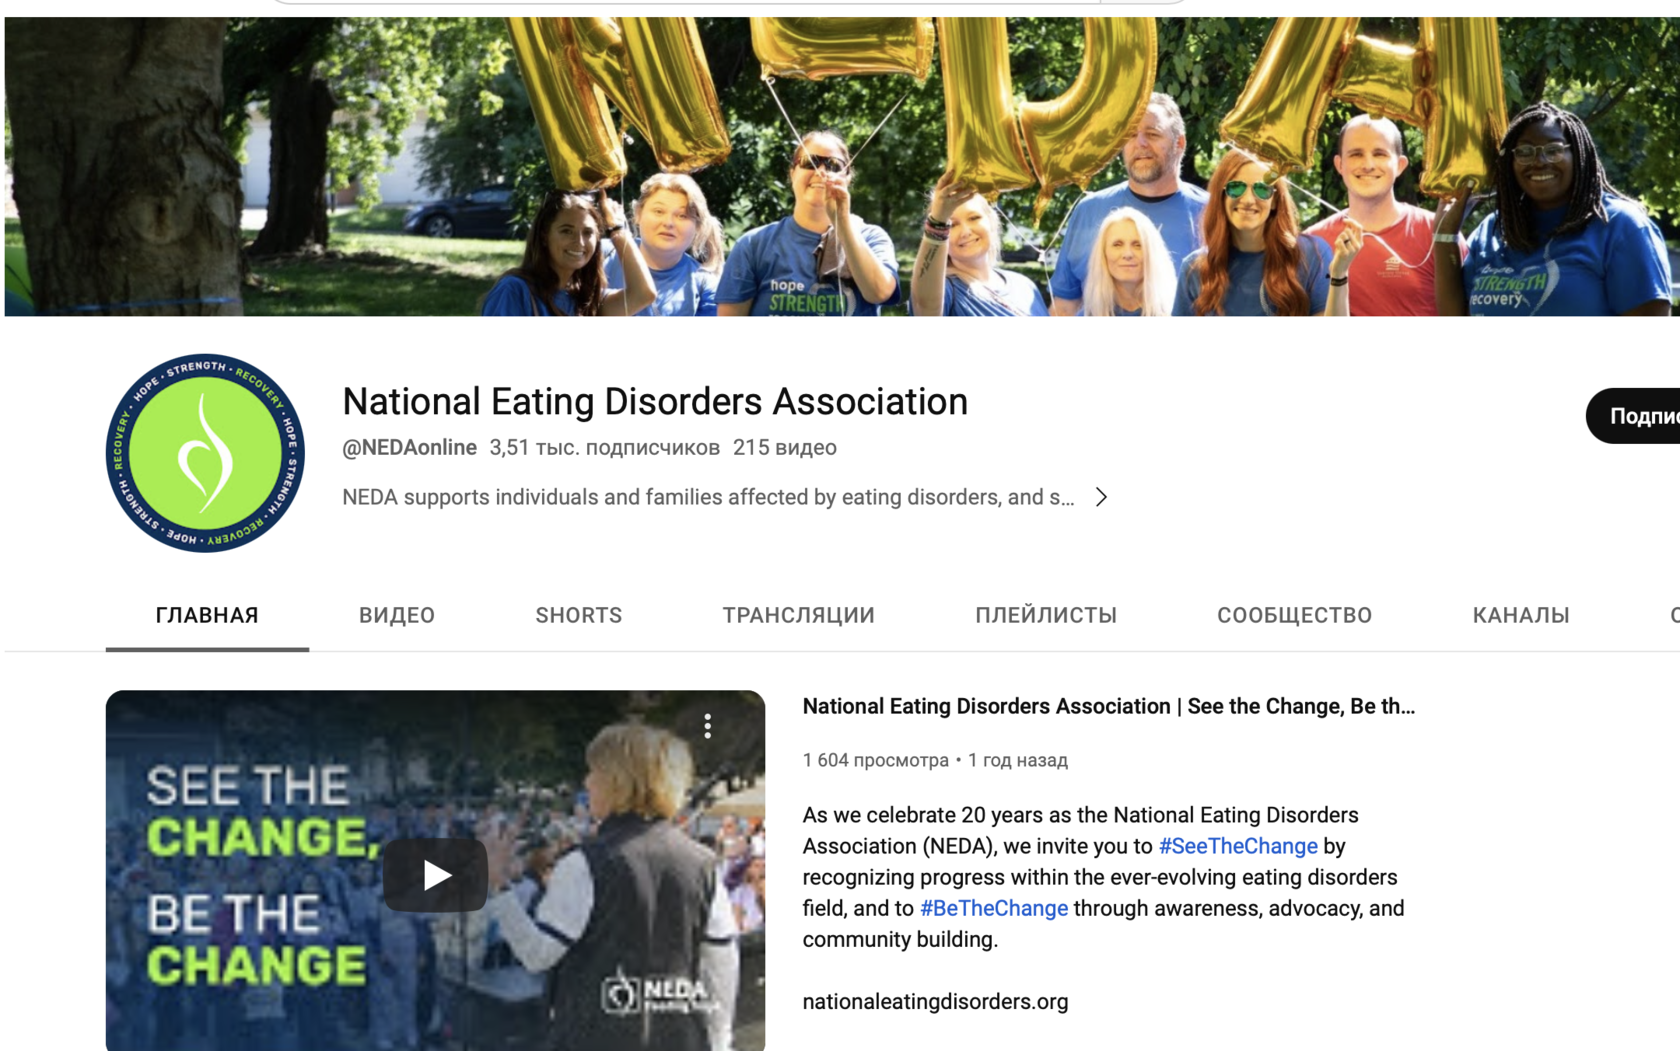Open the СООБЩЕСТВО tab
Image resolution: width=1680 pixels, height=1051 pixels.
[x=1294, y=615]
